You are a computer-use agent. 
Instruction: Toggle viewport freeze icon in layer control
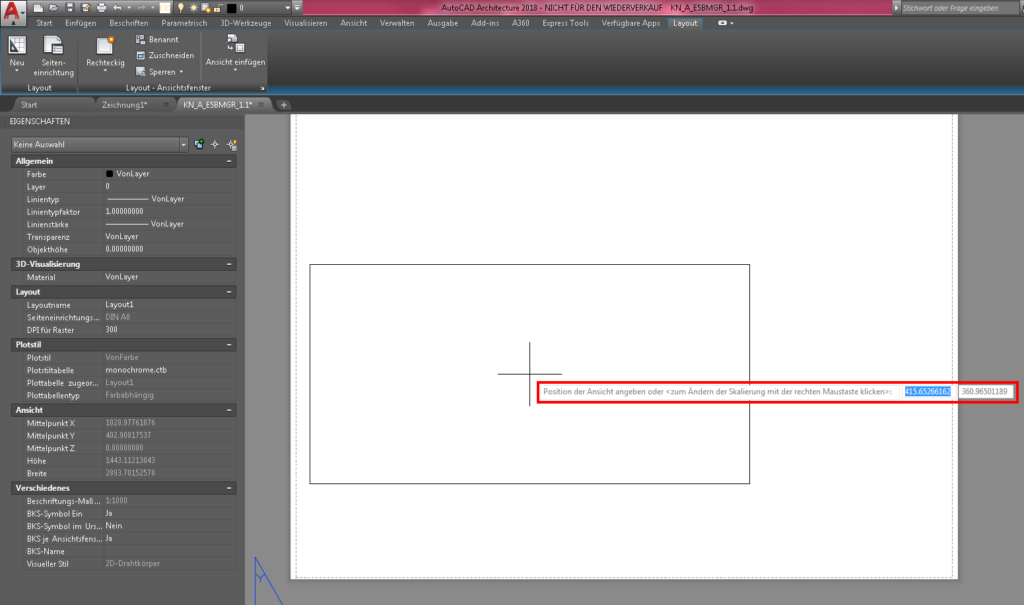tap(206, 8)
